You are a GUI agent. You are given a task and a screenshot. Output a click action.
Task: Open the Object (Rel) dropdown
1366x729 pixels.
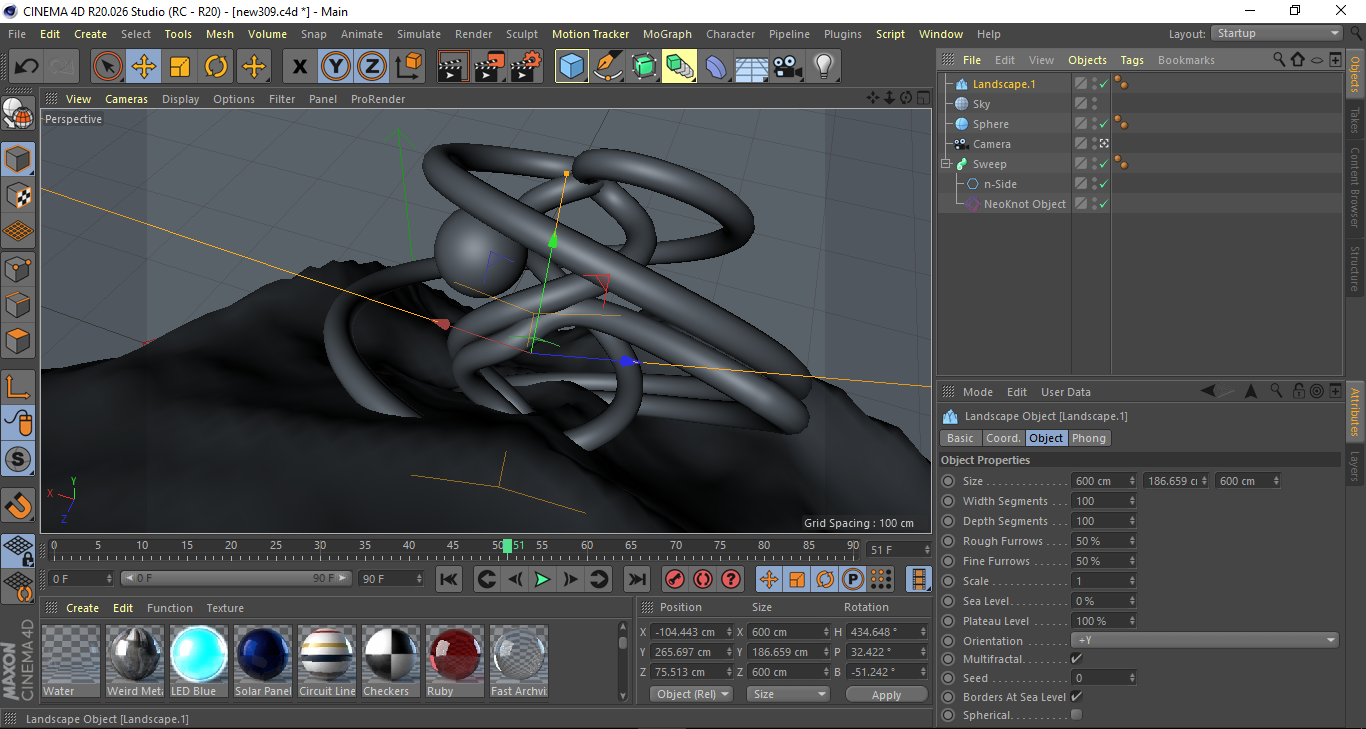[x=691, y=694]
